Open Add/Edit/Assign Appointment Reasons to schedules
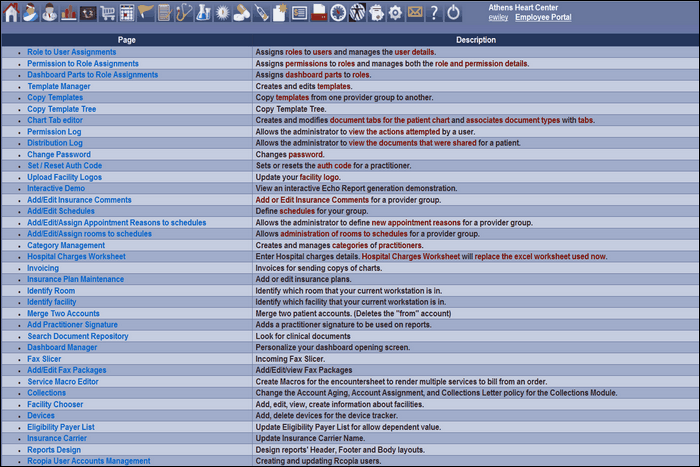Image resolution: width=700 pixels, height=467 pixels. point(117,223)
